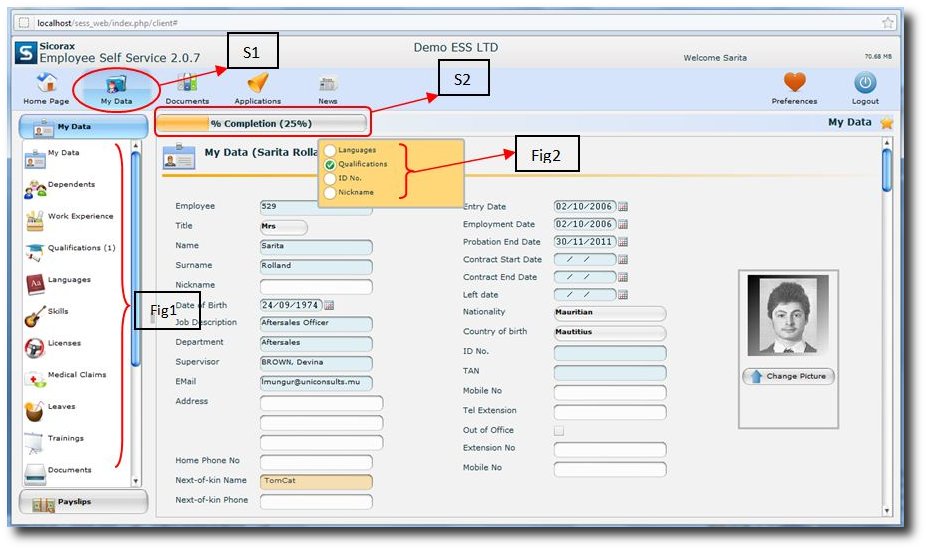
Task: Click the % Completion progress bar
Action: (x=262, y=123)
